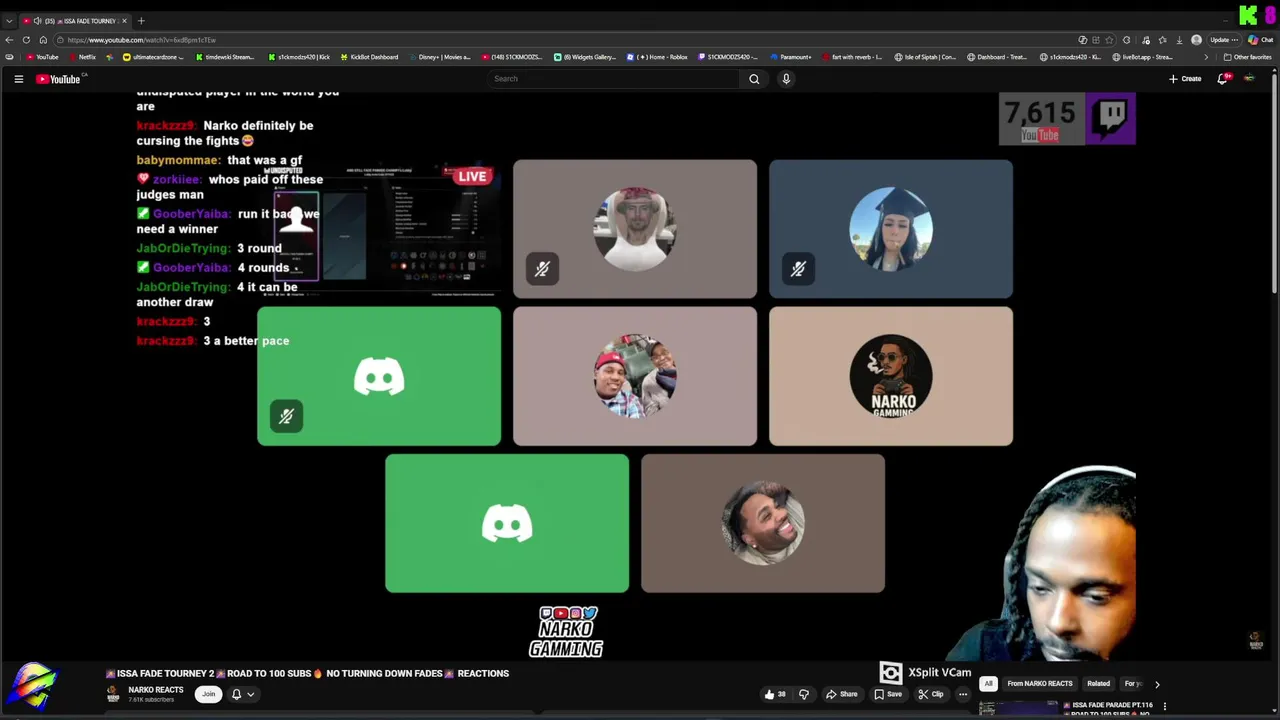Click the Join channel button

pos(208,694)
